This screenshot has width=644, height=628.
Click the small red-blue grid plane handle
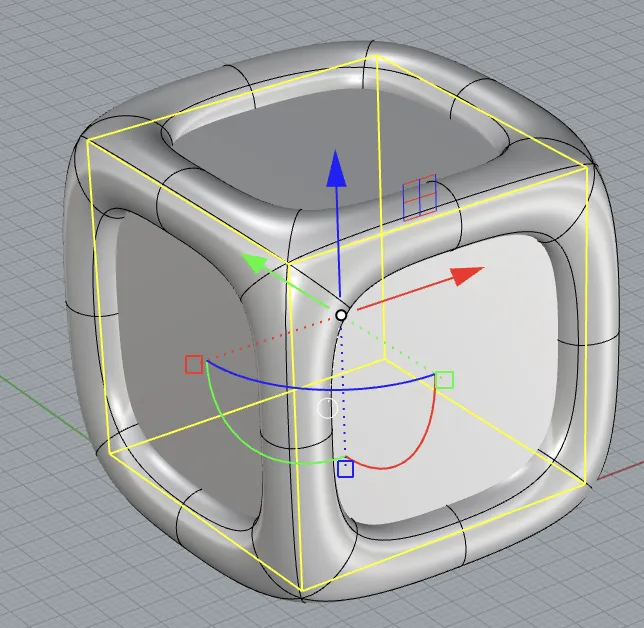(x=419, y=198)
